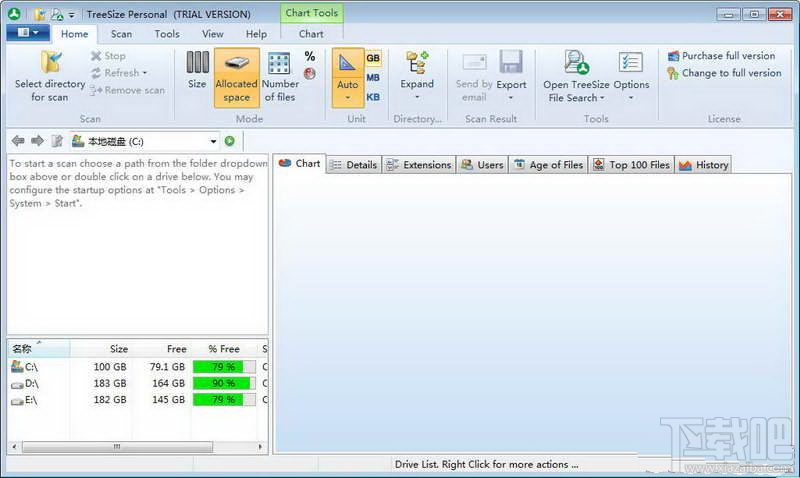Click the TreeSize app icon in title bar

tap(14, 14)
